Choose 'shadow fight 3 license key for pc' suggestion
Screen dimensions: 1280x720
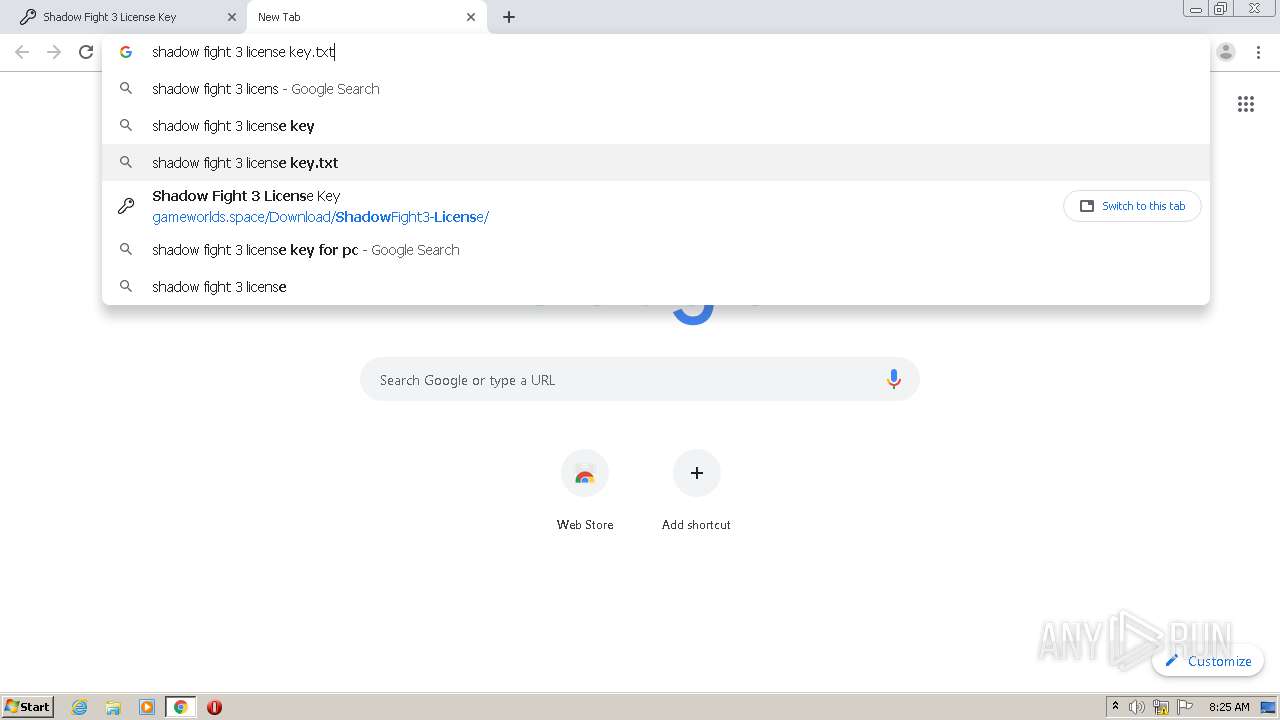(656, 250)
